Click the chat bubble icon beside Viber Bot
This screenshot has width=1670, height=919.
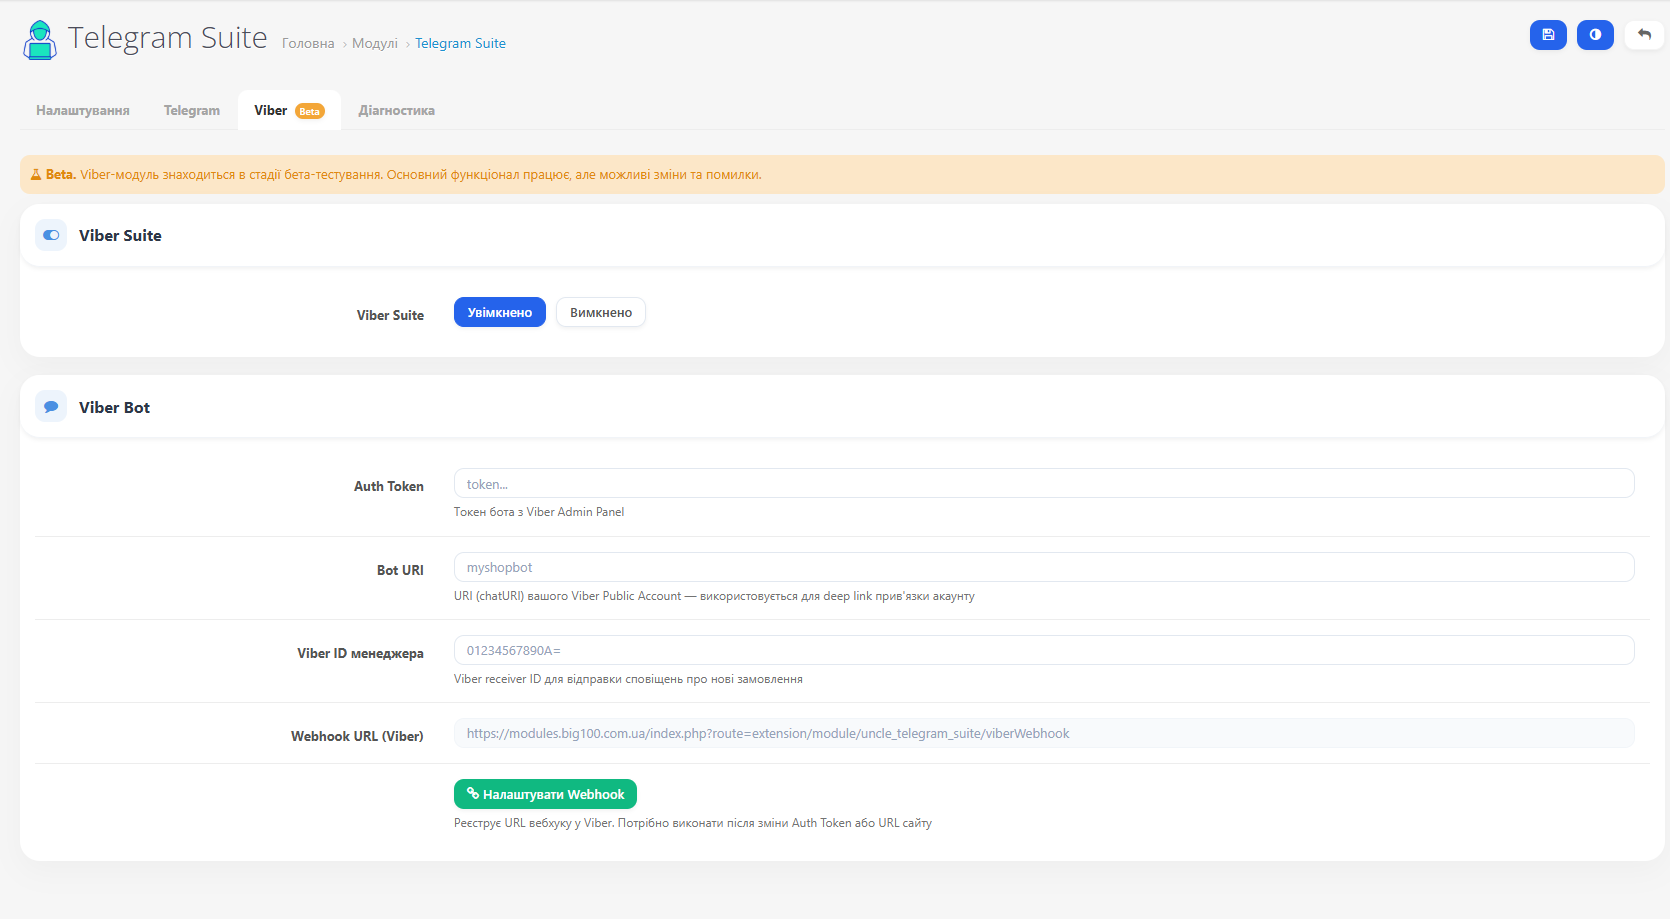[51, 407]
